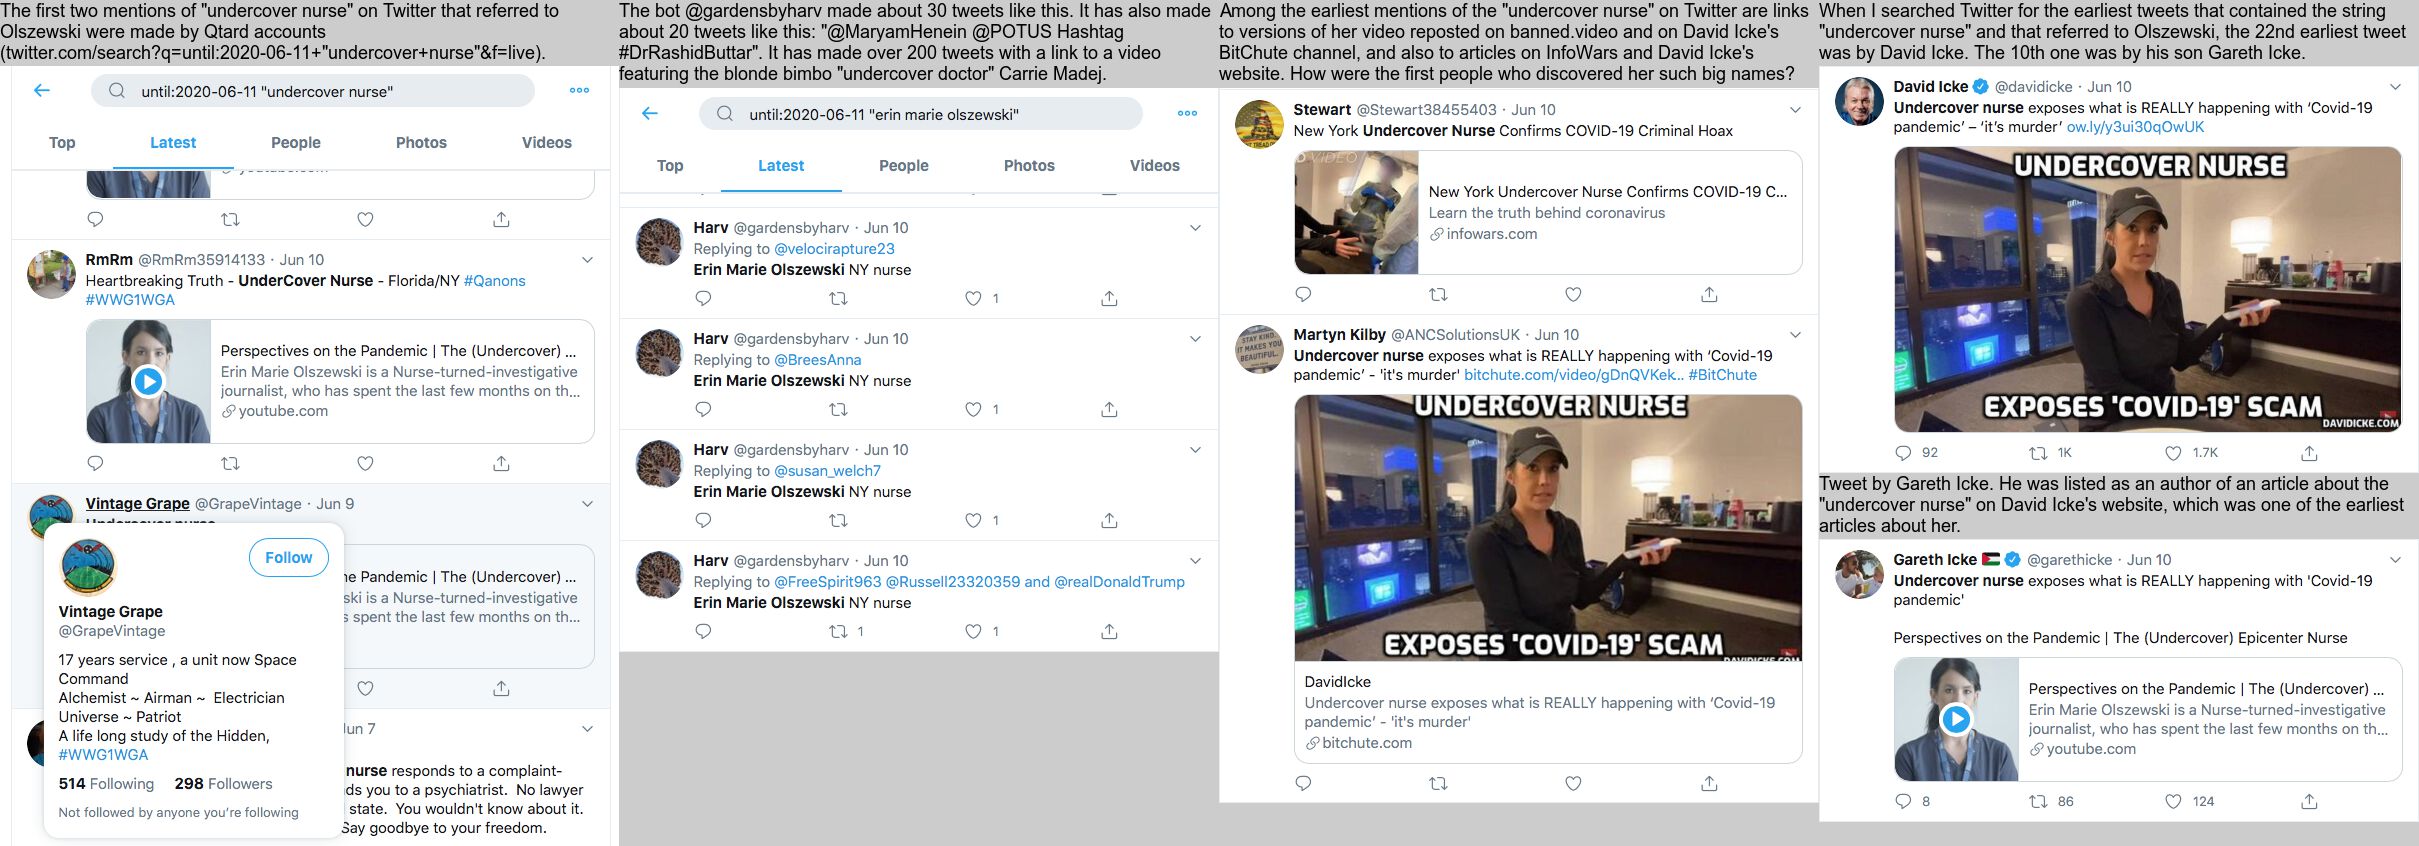Open chevron menu on Harv's @velocirapture23 reply
2419x846 pixels.
1195,228
